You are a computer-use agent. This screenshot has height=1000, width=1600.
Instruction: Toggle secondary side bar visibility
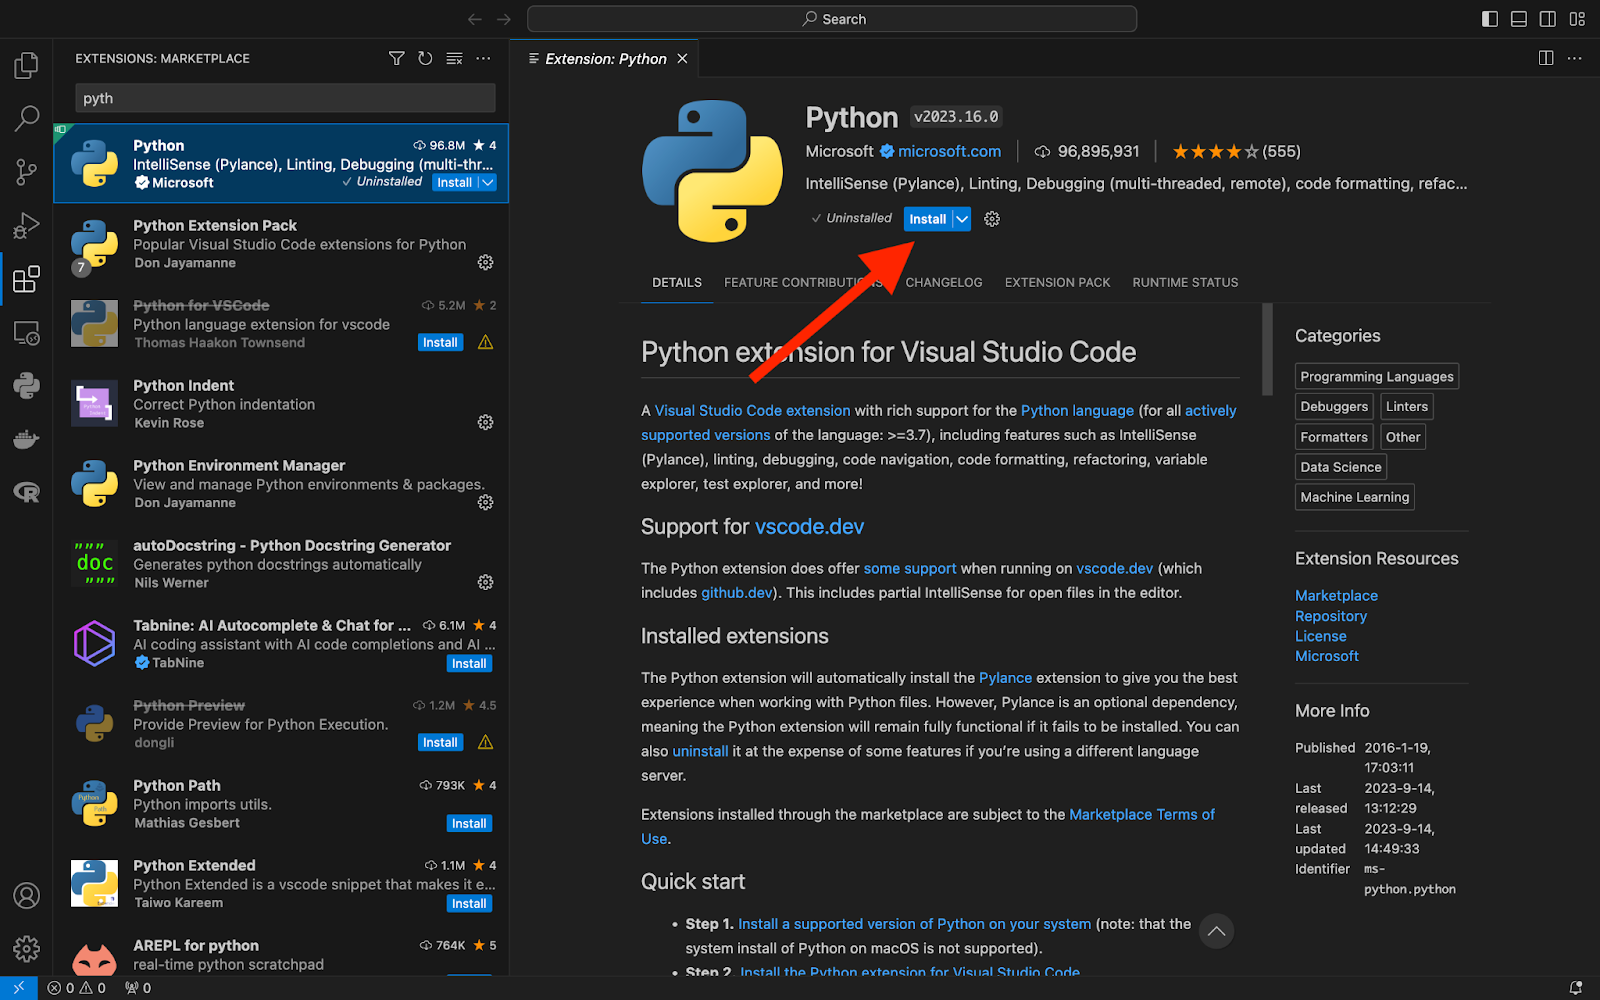coord(1548,19)
